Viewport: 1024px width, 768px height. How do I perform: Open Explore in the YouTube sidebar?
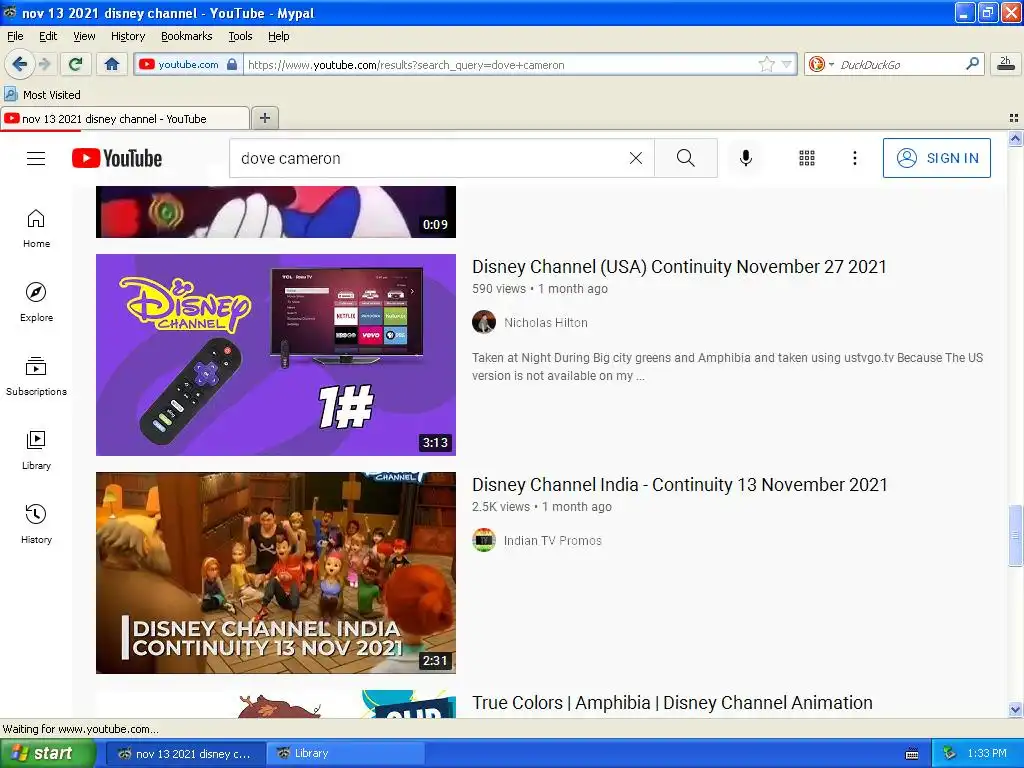[36, 302]
